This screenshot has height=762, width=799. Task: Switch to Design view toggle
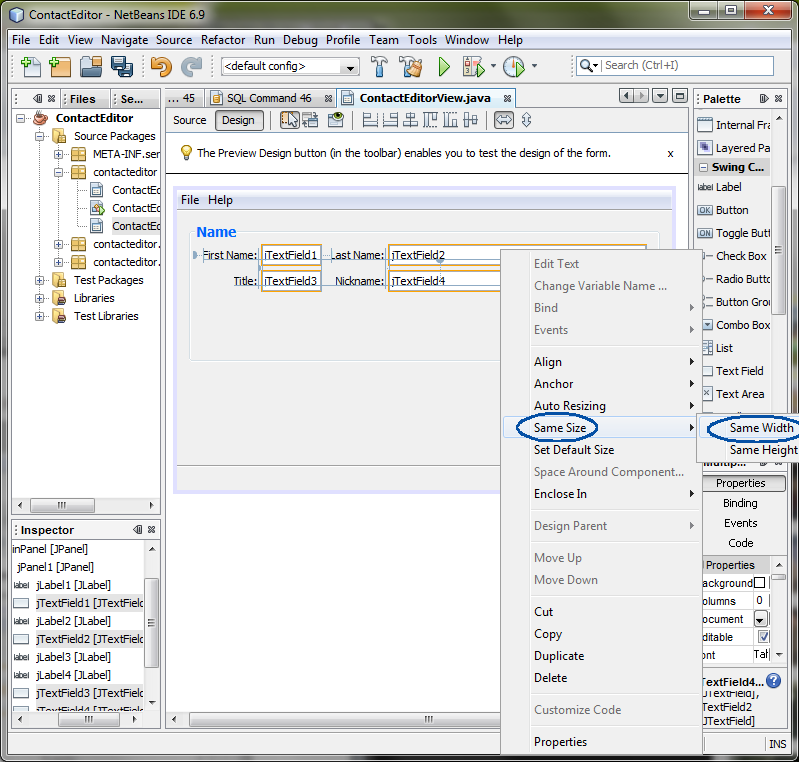click(x=238, y=120)
